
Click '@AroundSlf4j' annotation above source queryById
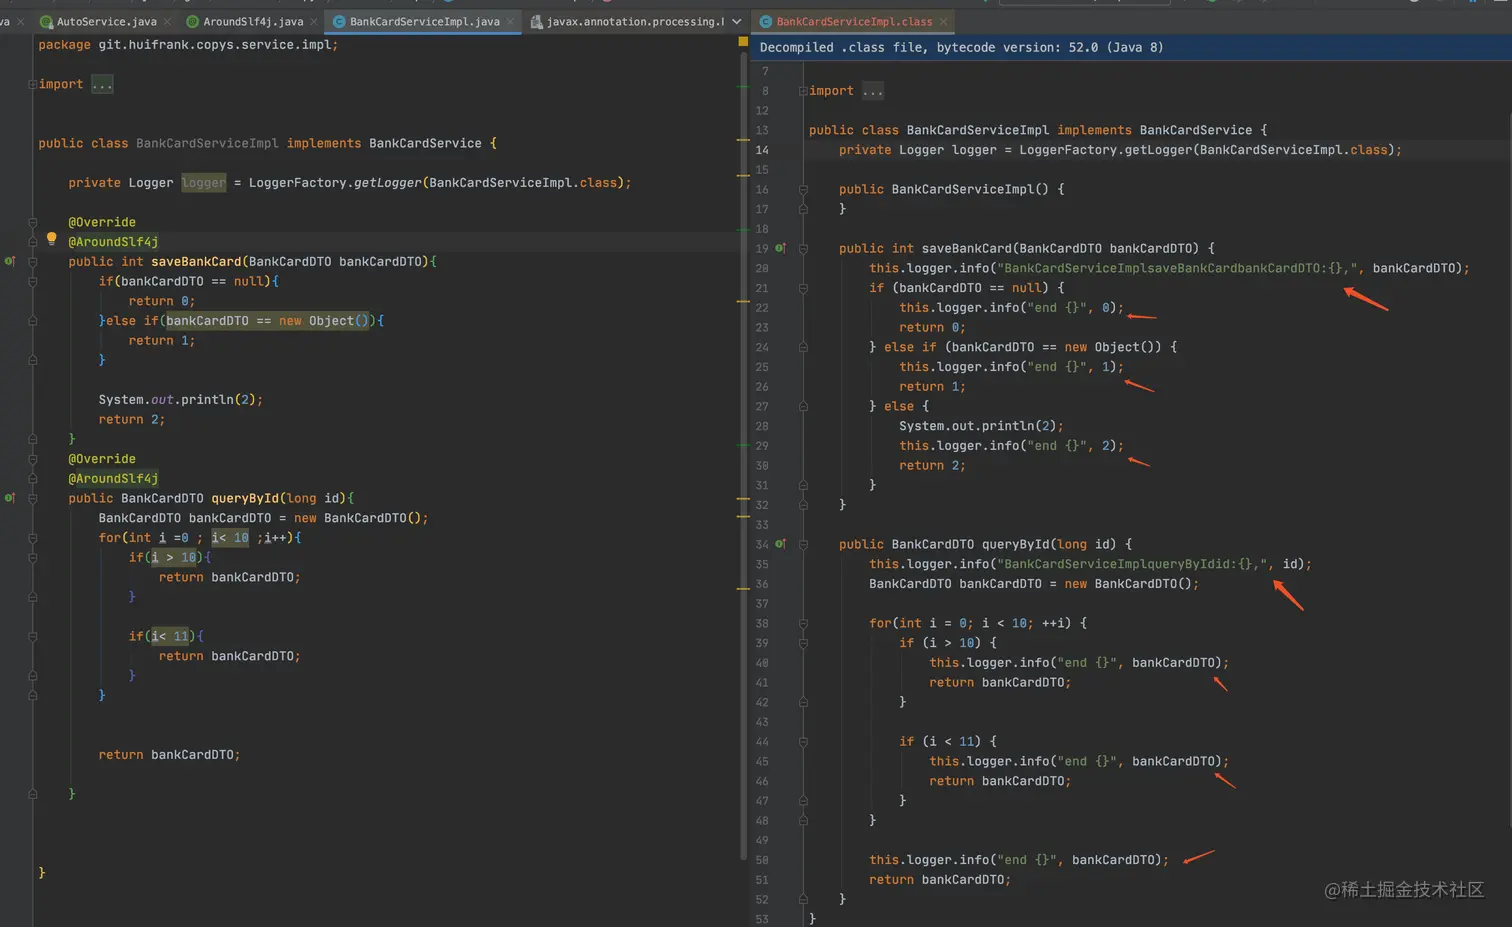[113, 478]
